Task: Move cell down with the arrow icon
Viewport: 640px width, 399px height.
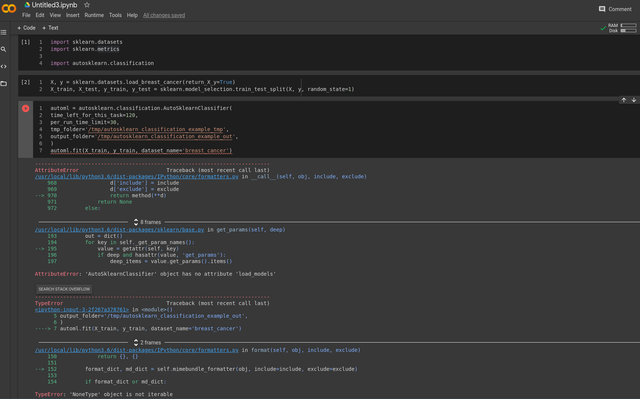Action: coord(634,100)
